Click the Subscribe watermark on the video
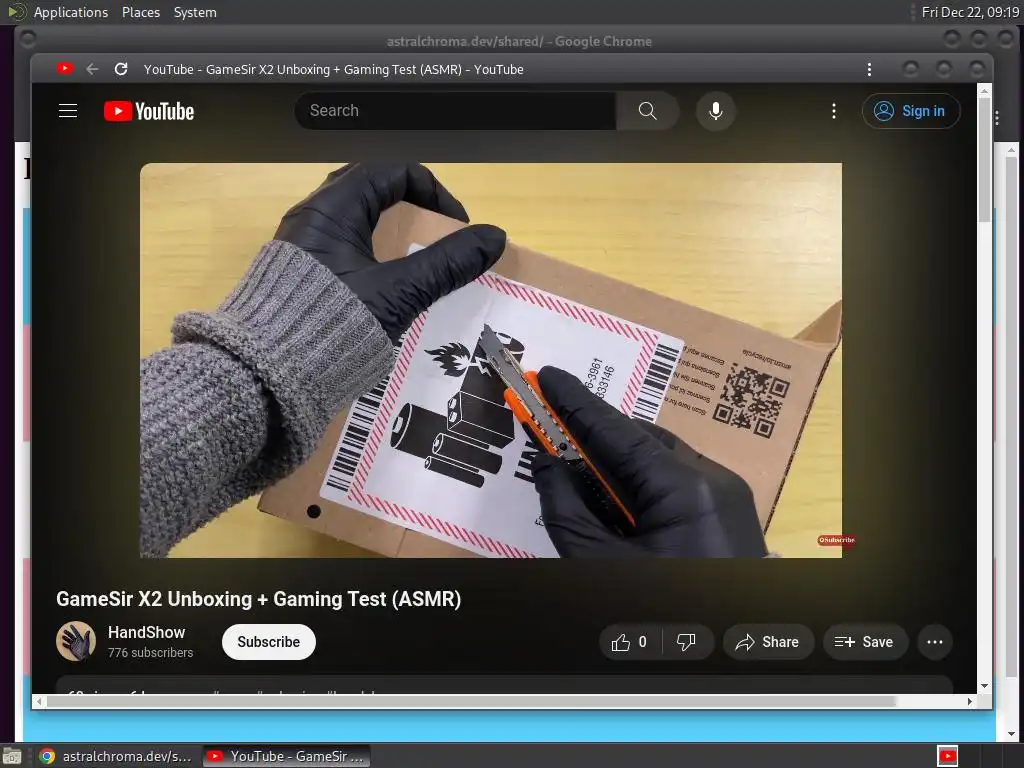Screen dimensions: 1024x768 837,540
